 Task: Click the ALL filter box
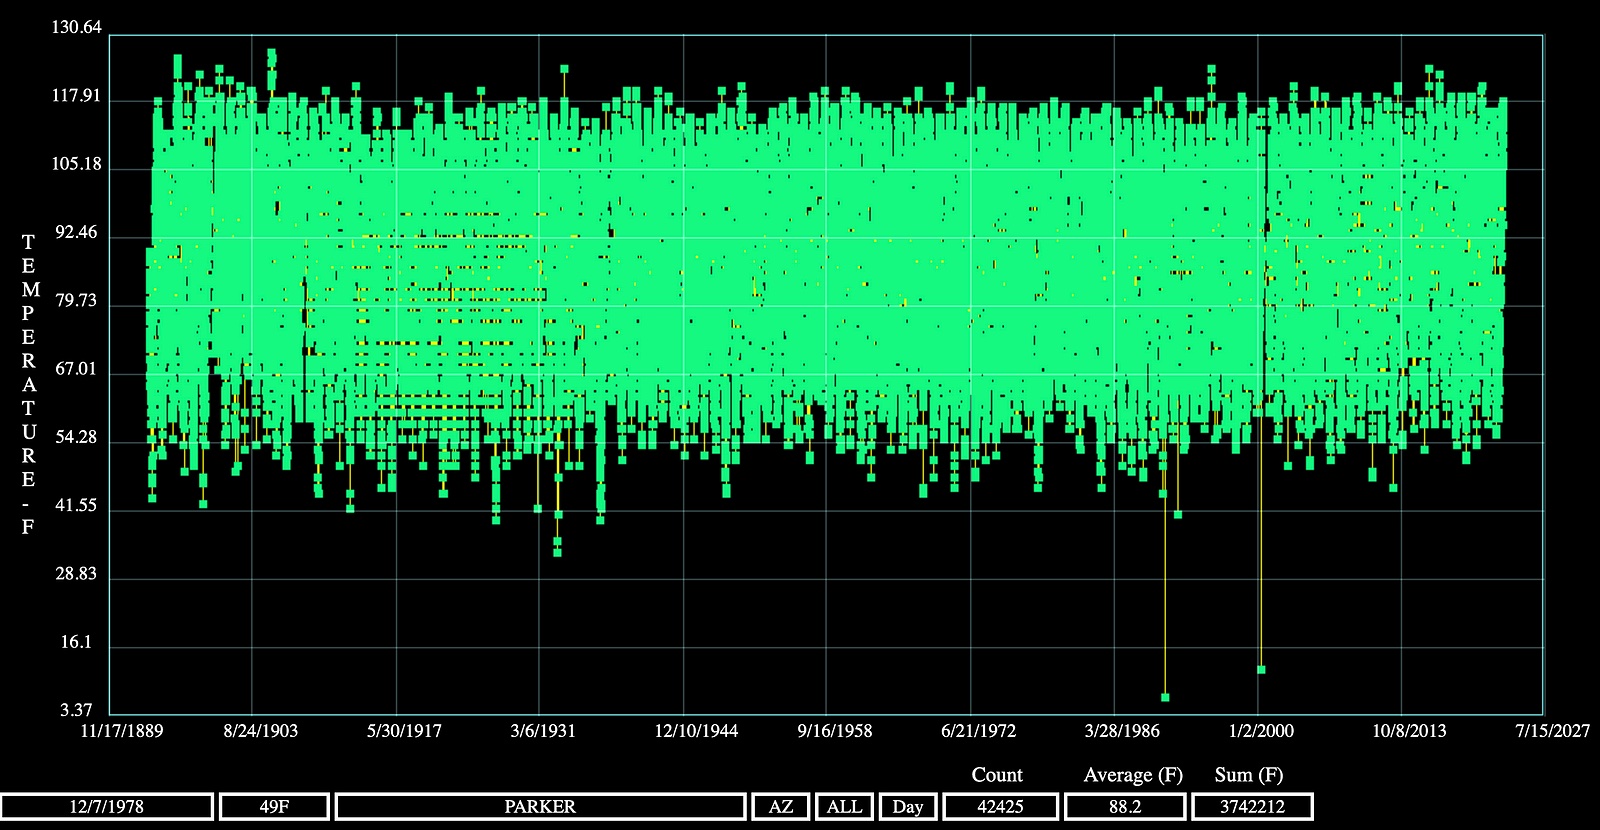[x=844, y=807]
